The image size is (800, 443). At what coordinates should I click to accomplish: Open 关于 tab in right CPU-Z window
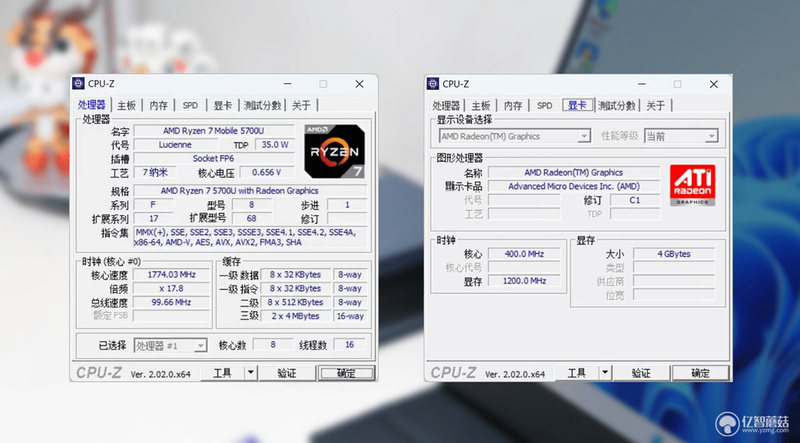coord(656,105)
